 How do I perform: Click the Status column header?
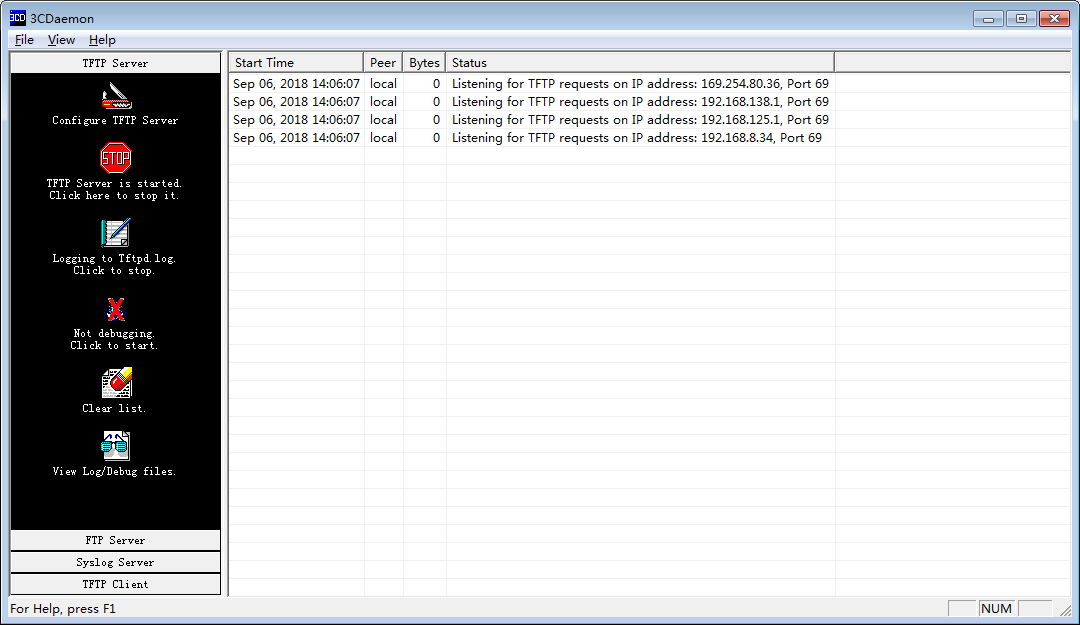(x=640, y=63)
